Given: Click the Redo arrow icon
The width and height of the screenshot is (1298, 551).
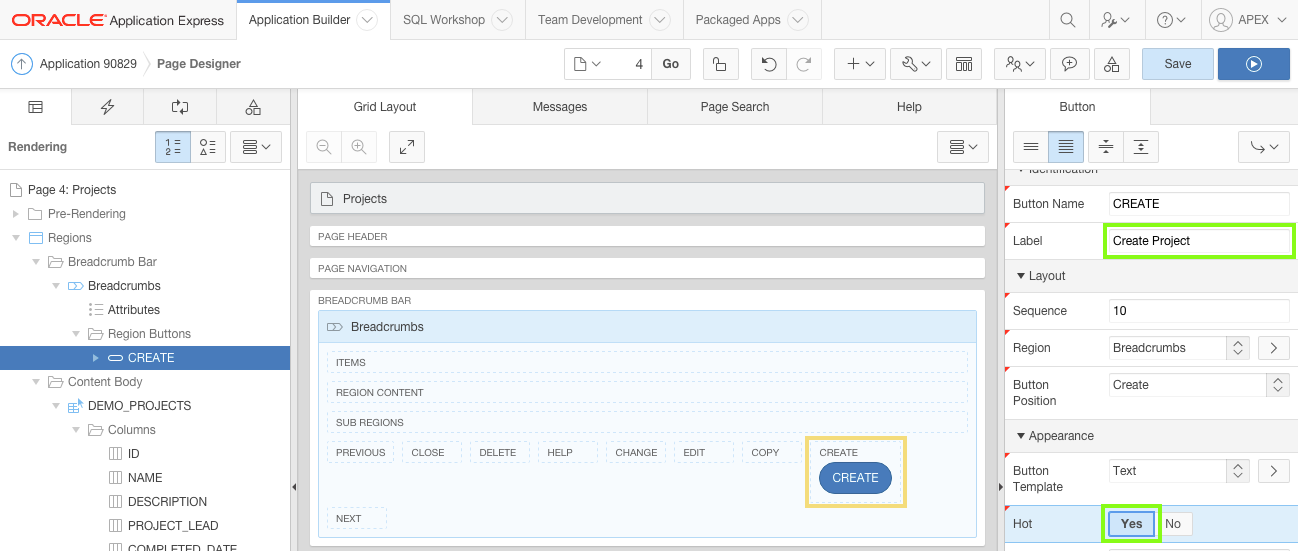Looking at the screenshot, I should 803,64.
